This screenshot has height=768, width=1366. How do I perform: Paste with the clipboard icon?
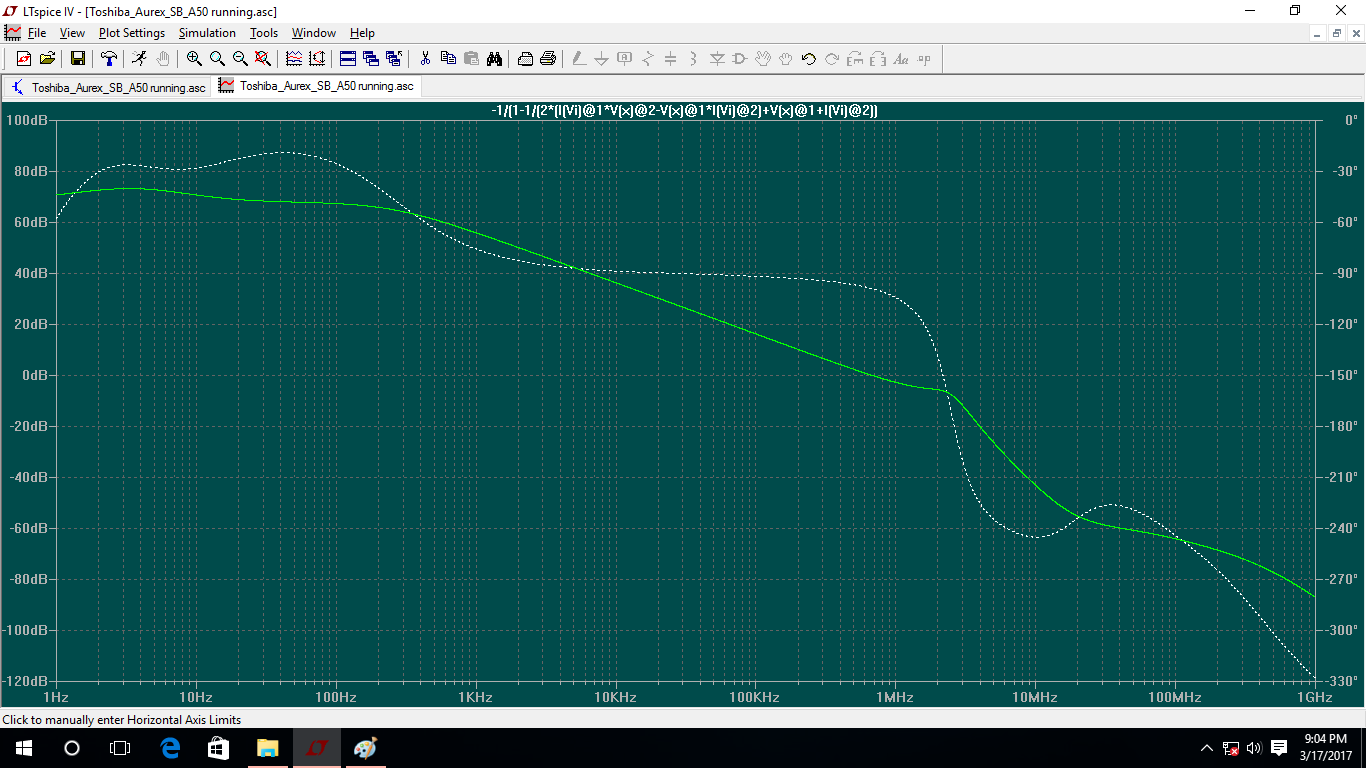[x=471, y=59]
